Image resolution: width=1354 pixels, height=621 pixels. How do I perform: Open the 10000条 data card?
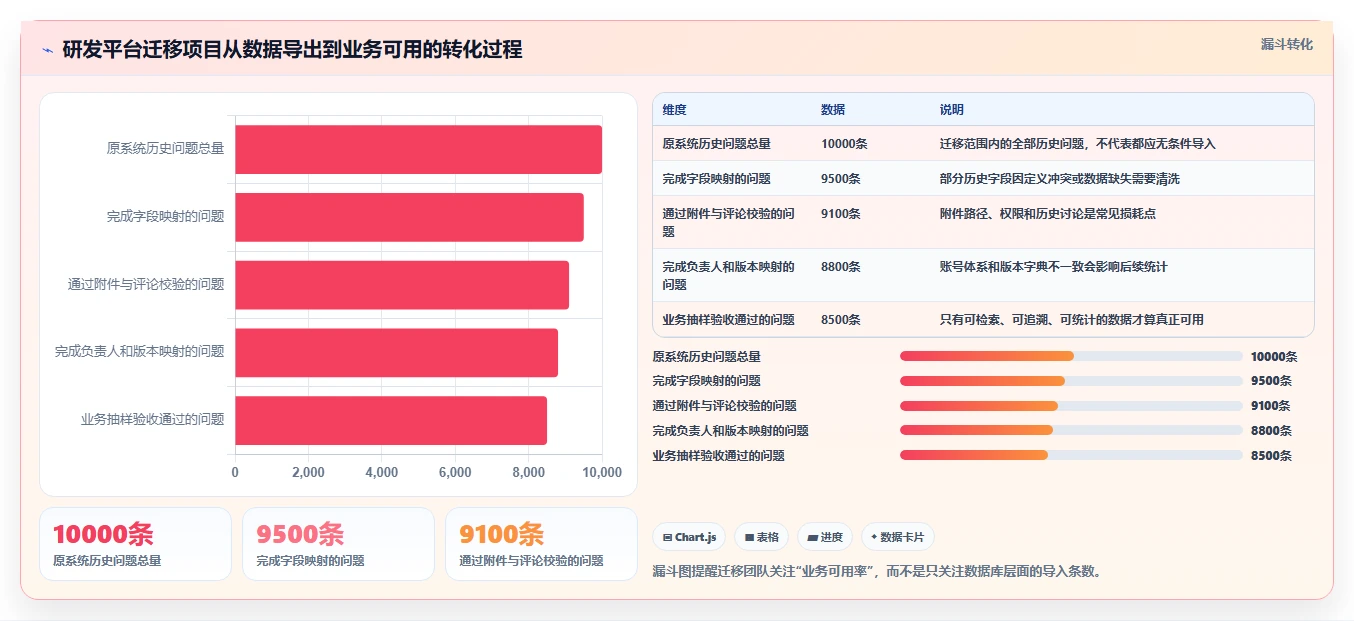(135, 544)
